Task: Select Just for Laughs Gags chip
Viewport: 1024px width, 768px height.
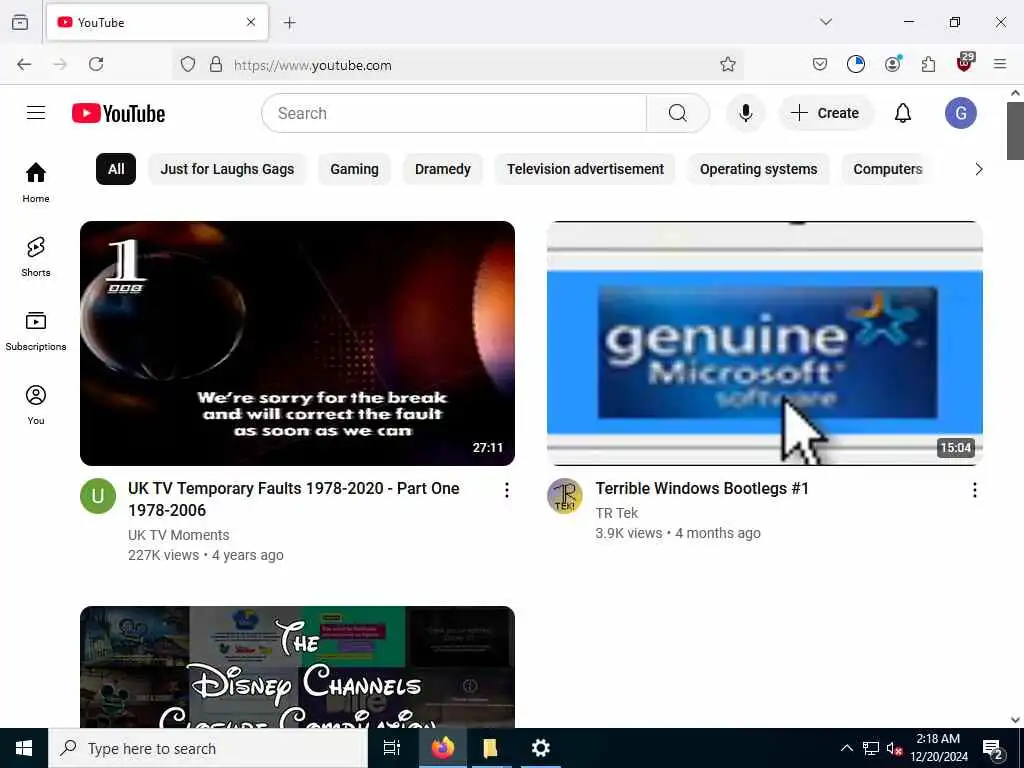Action: [x=227, y=169]
